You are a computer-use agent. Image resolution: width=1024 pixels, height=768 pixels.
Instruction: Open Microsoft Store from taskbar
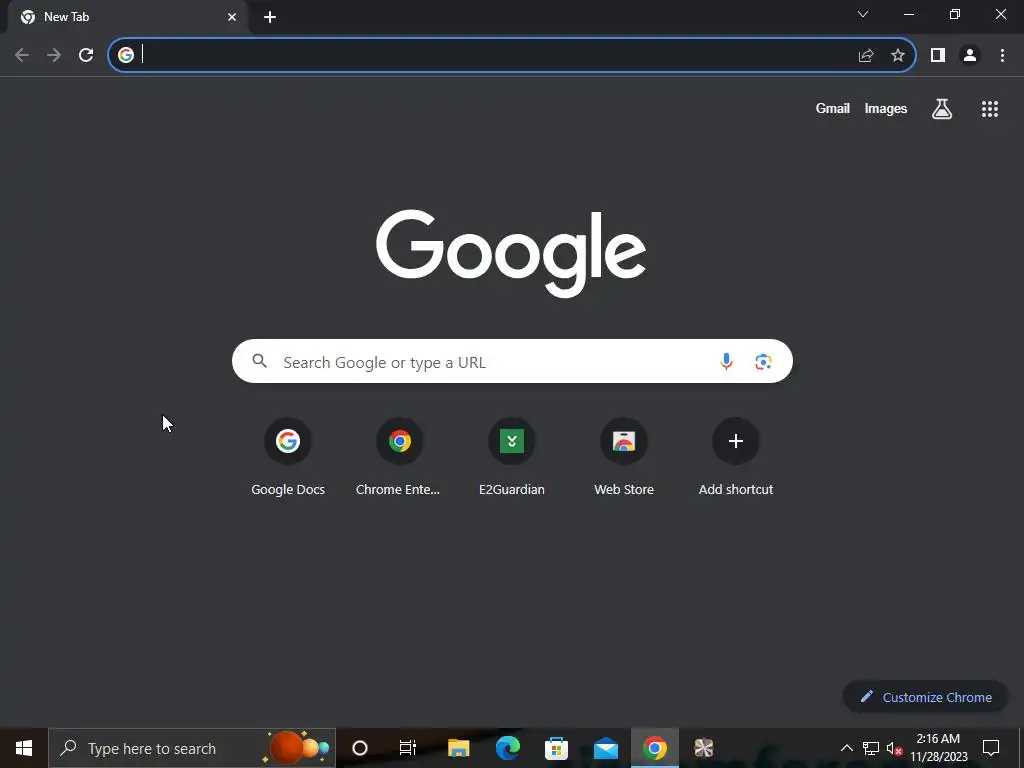pyautogui.click(x=556, y=748)
